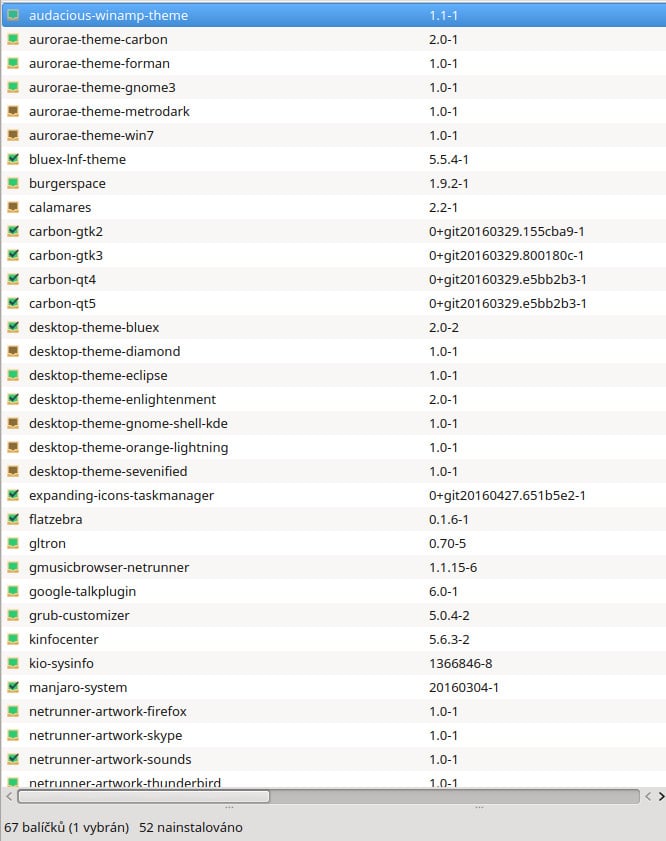Click the '67 balíčků (1 vybrán)' status text
The width and height of the screenshot is (666, 841).
[x=66, y=827]
